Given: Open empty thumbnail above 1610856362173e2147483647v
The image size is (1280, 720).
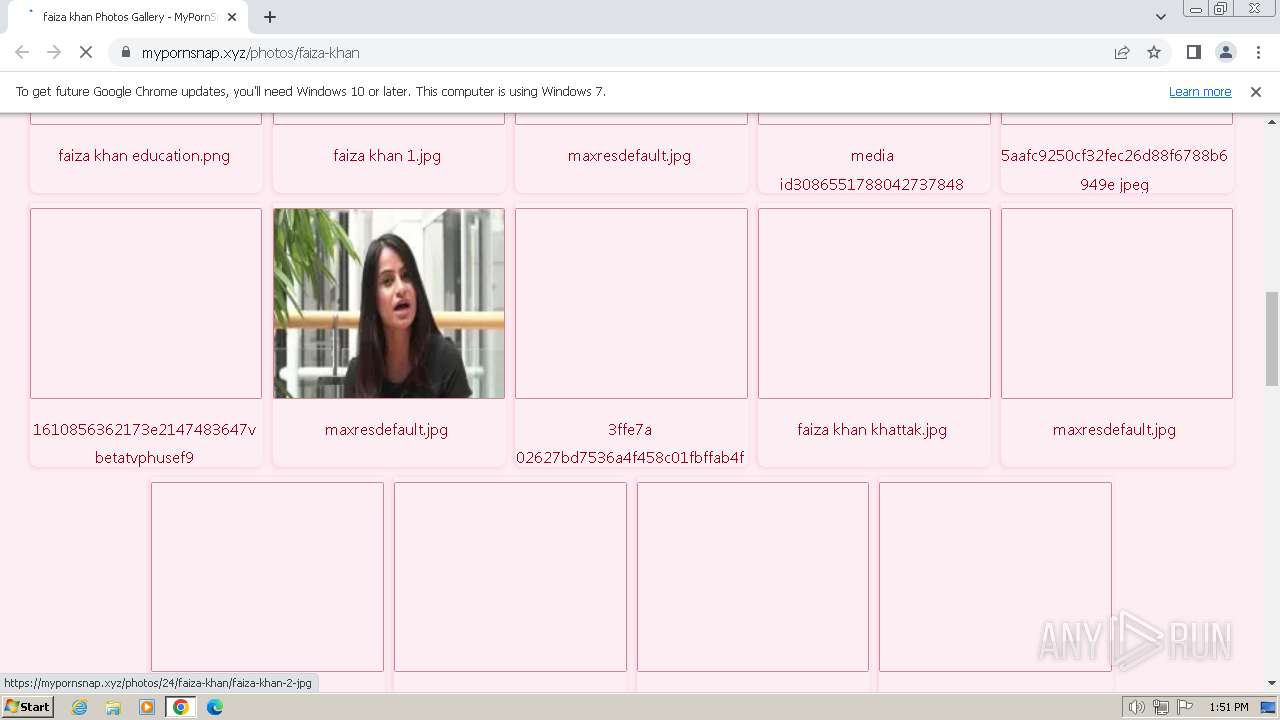Looking at the screenshot, I should pos(146,303).
